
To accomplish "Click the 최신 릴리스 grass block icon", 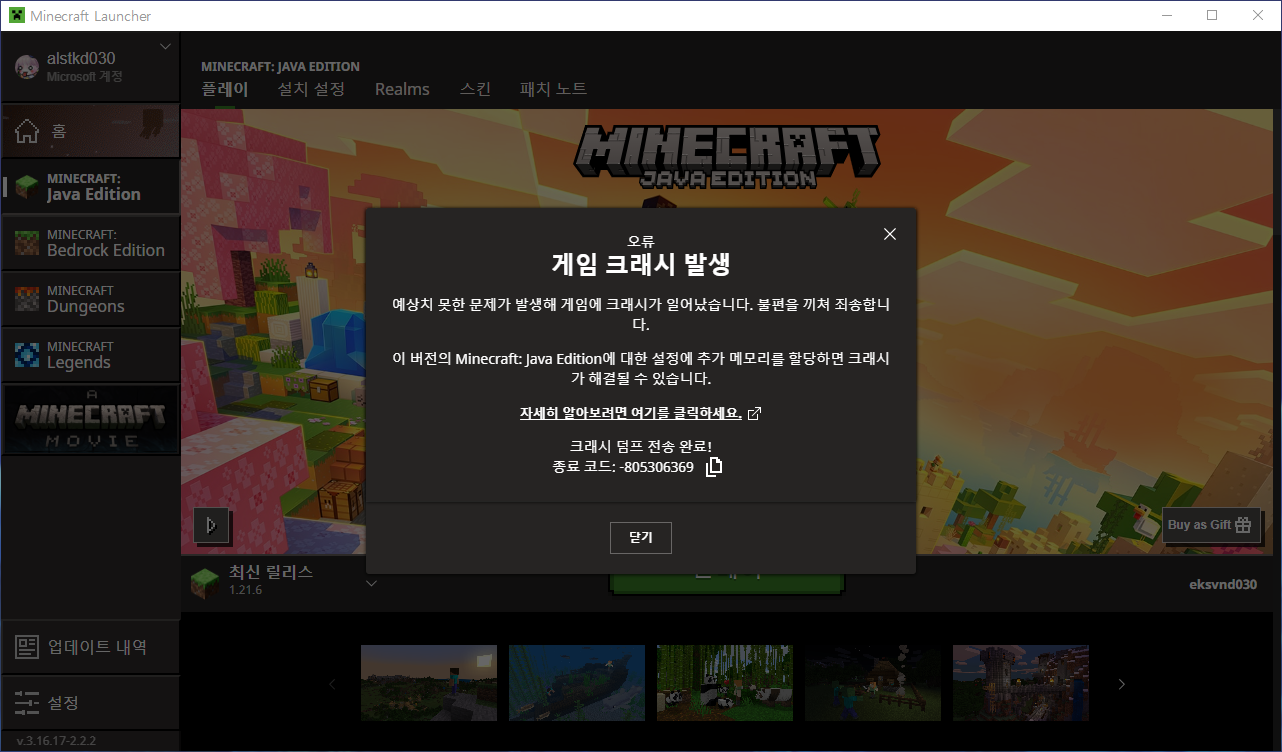I will [205, 582].
